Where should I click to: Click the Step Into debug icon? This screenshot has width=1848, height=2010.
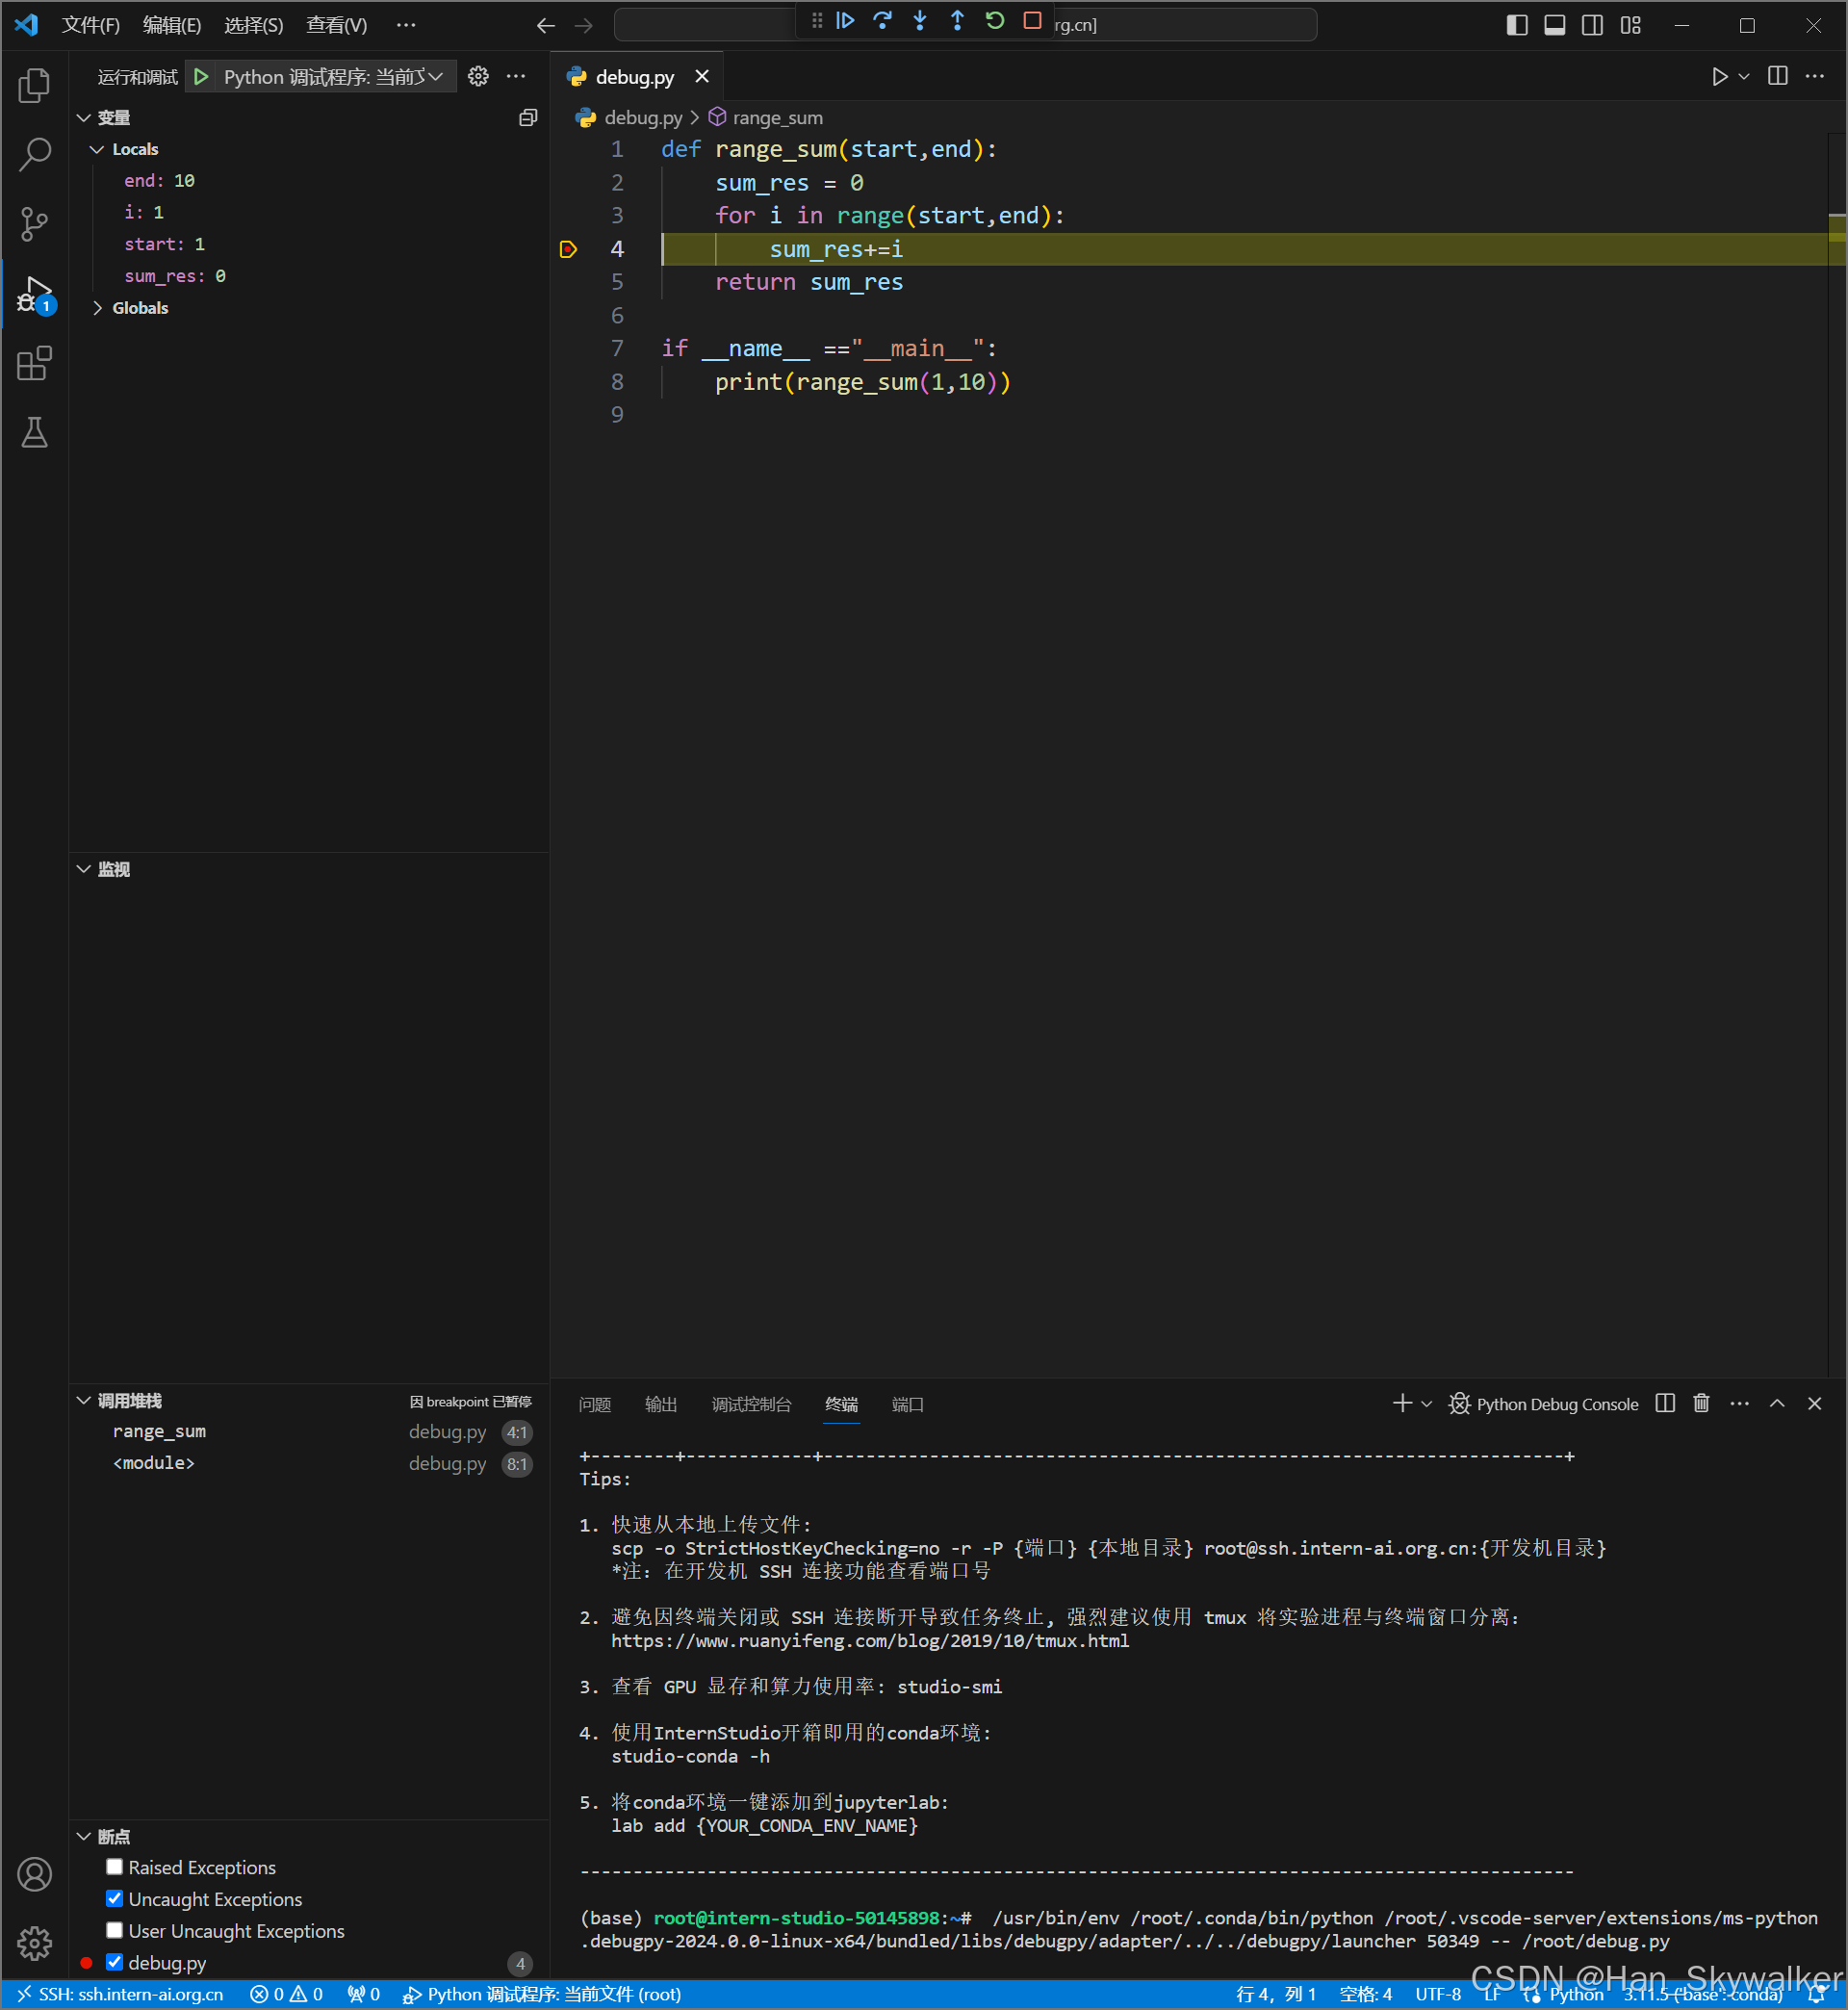(920, 21)
